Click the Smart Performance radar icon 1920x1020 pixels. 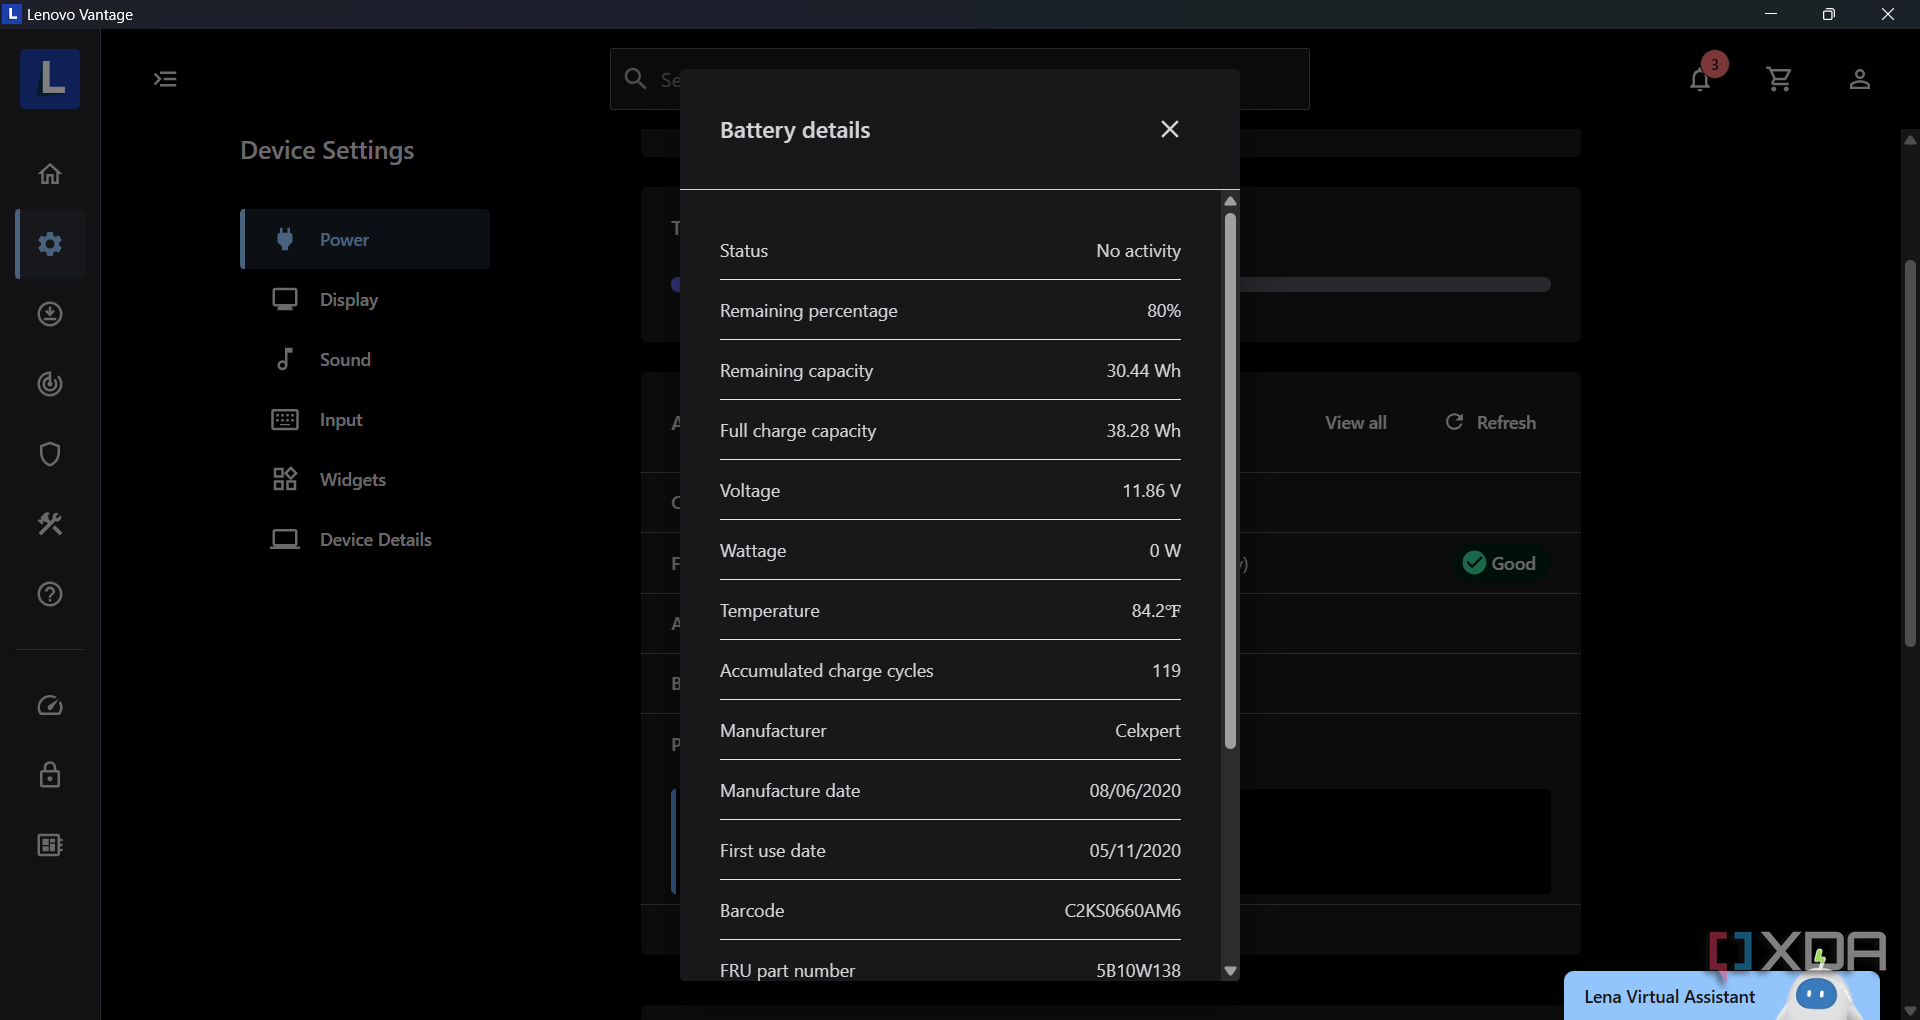coord(50,384)
